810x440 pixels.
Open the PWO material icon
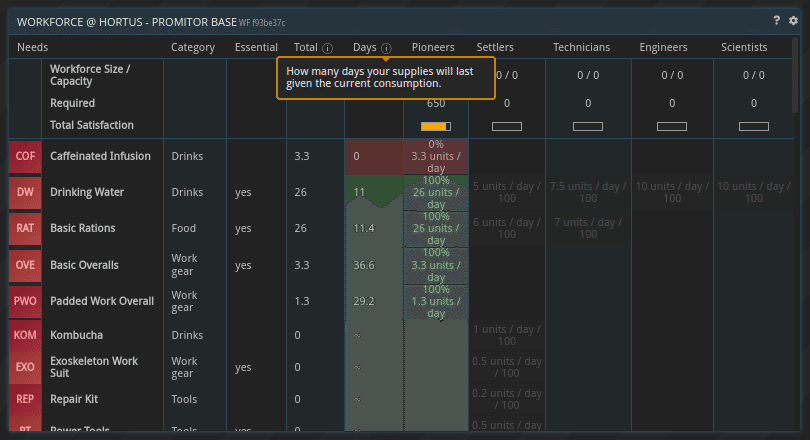[x=25, y=301]
